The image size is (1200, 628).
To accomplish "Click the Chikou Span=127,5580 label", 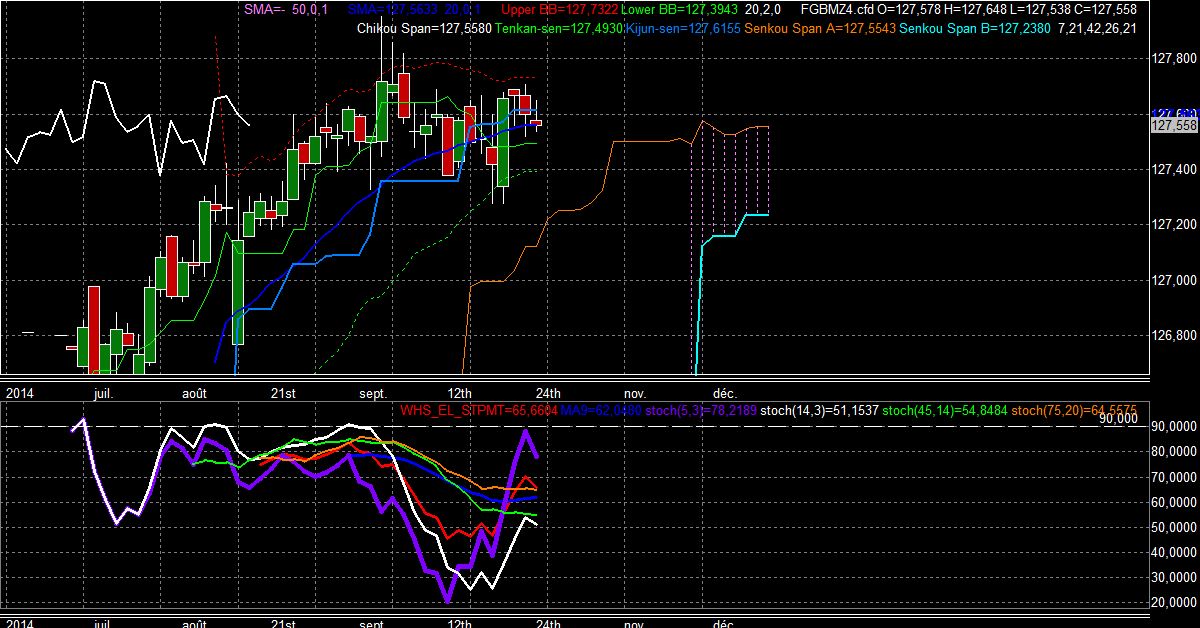I will click(423, 28).
